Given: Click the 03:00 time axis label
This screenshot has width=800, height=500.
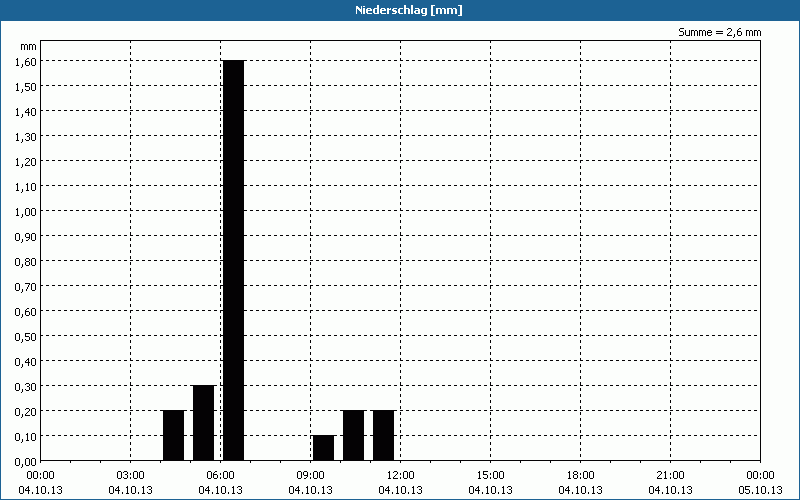Looking at the screenshot, I should (x=131, y=475).
